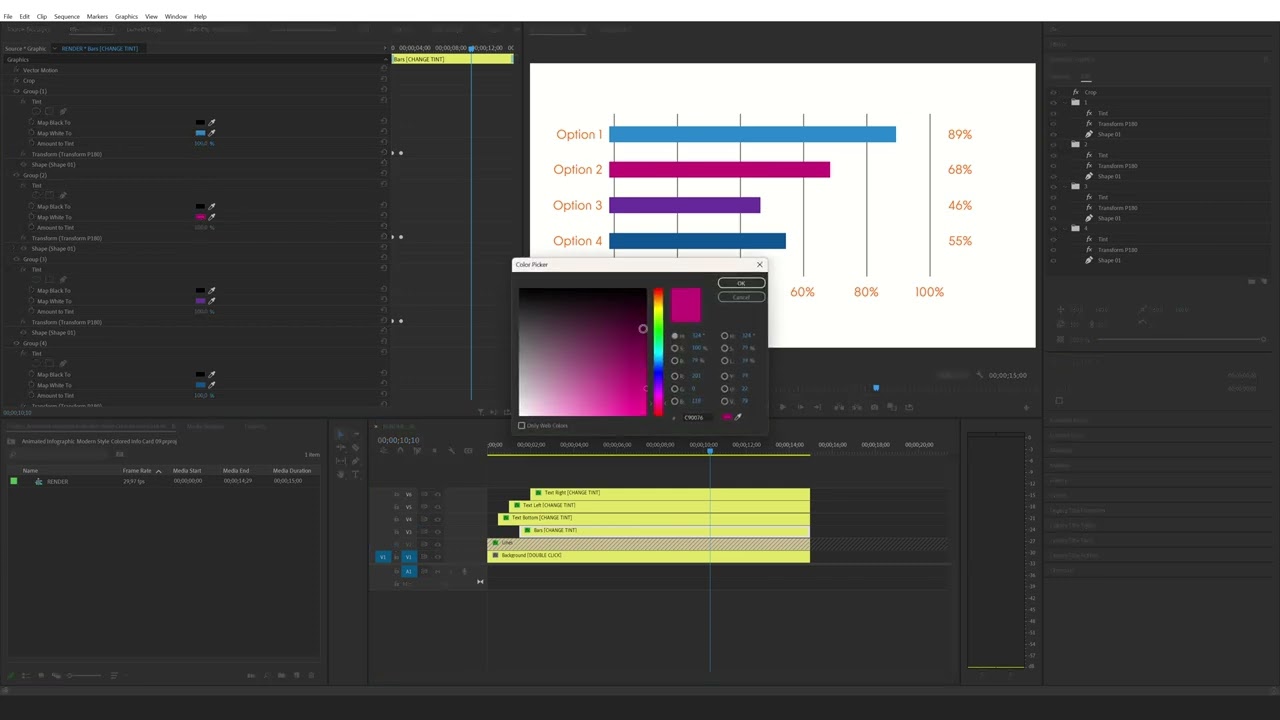
Task: Click the A1 voice-over microphone icon
Action: point(463,572)
